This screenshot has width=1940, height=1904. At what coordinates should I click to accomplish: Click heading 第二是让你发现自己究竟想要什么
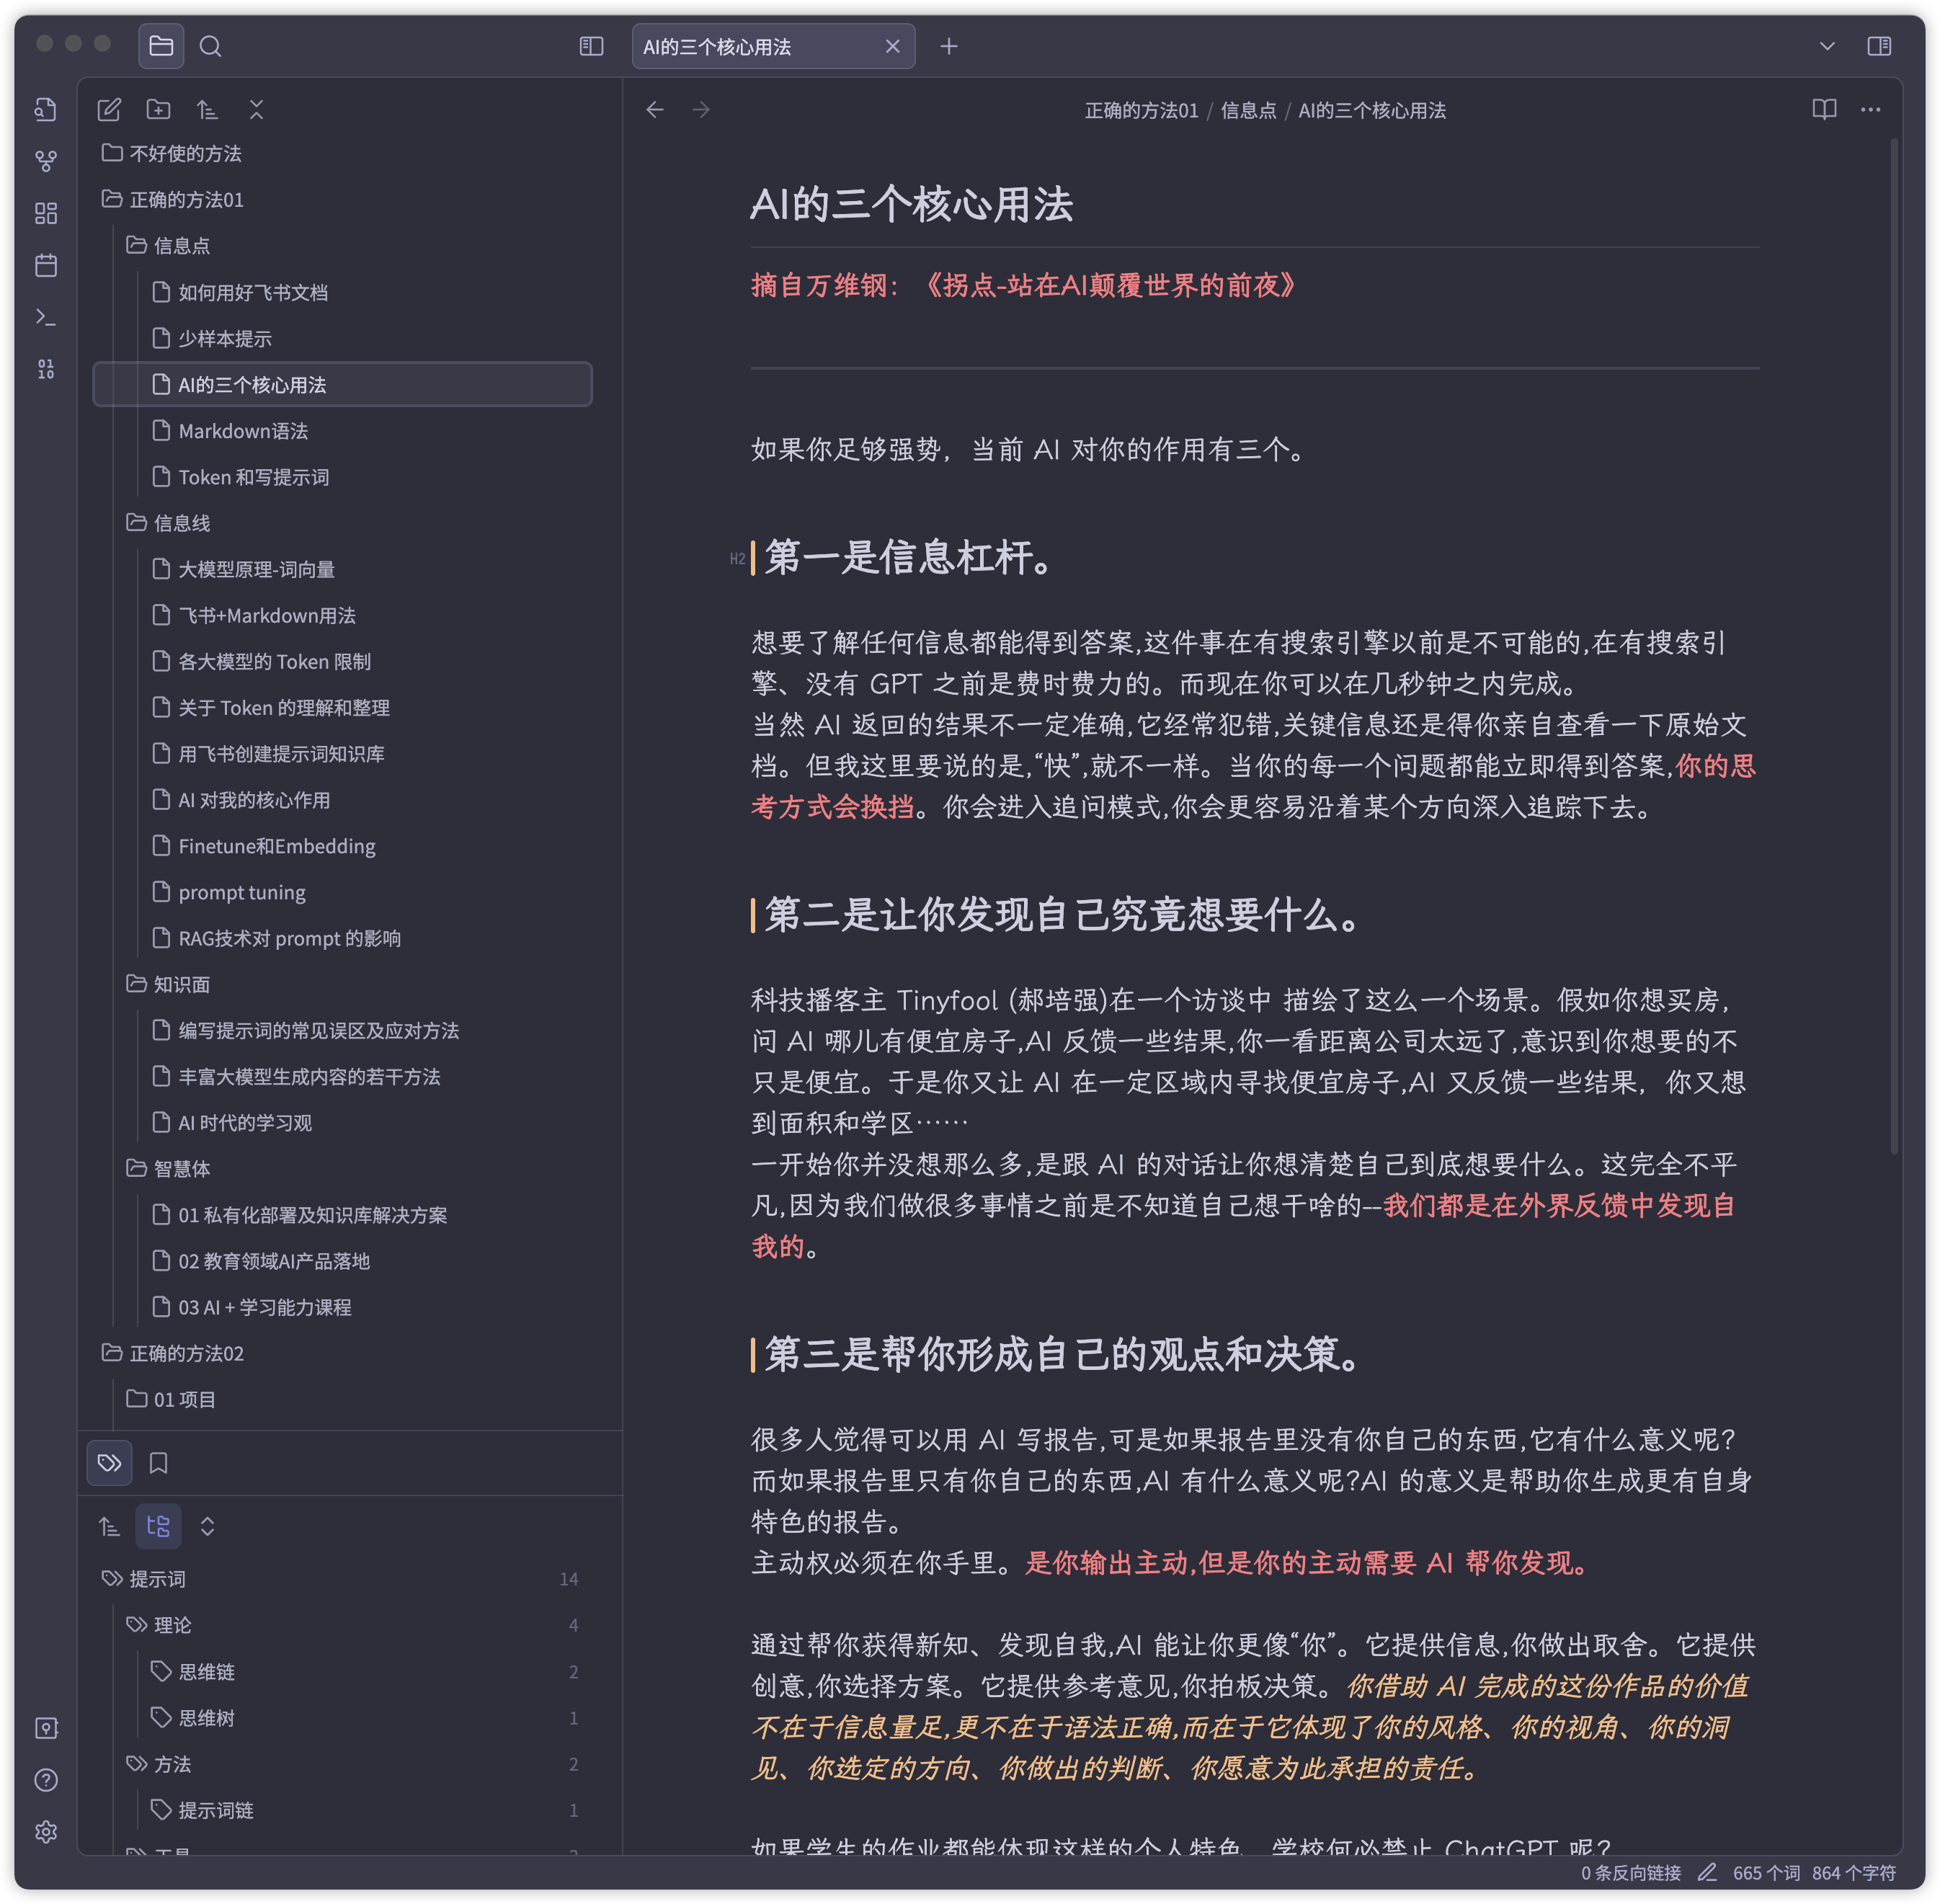1062,914
